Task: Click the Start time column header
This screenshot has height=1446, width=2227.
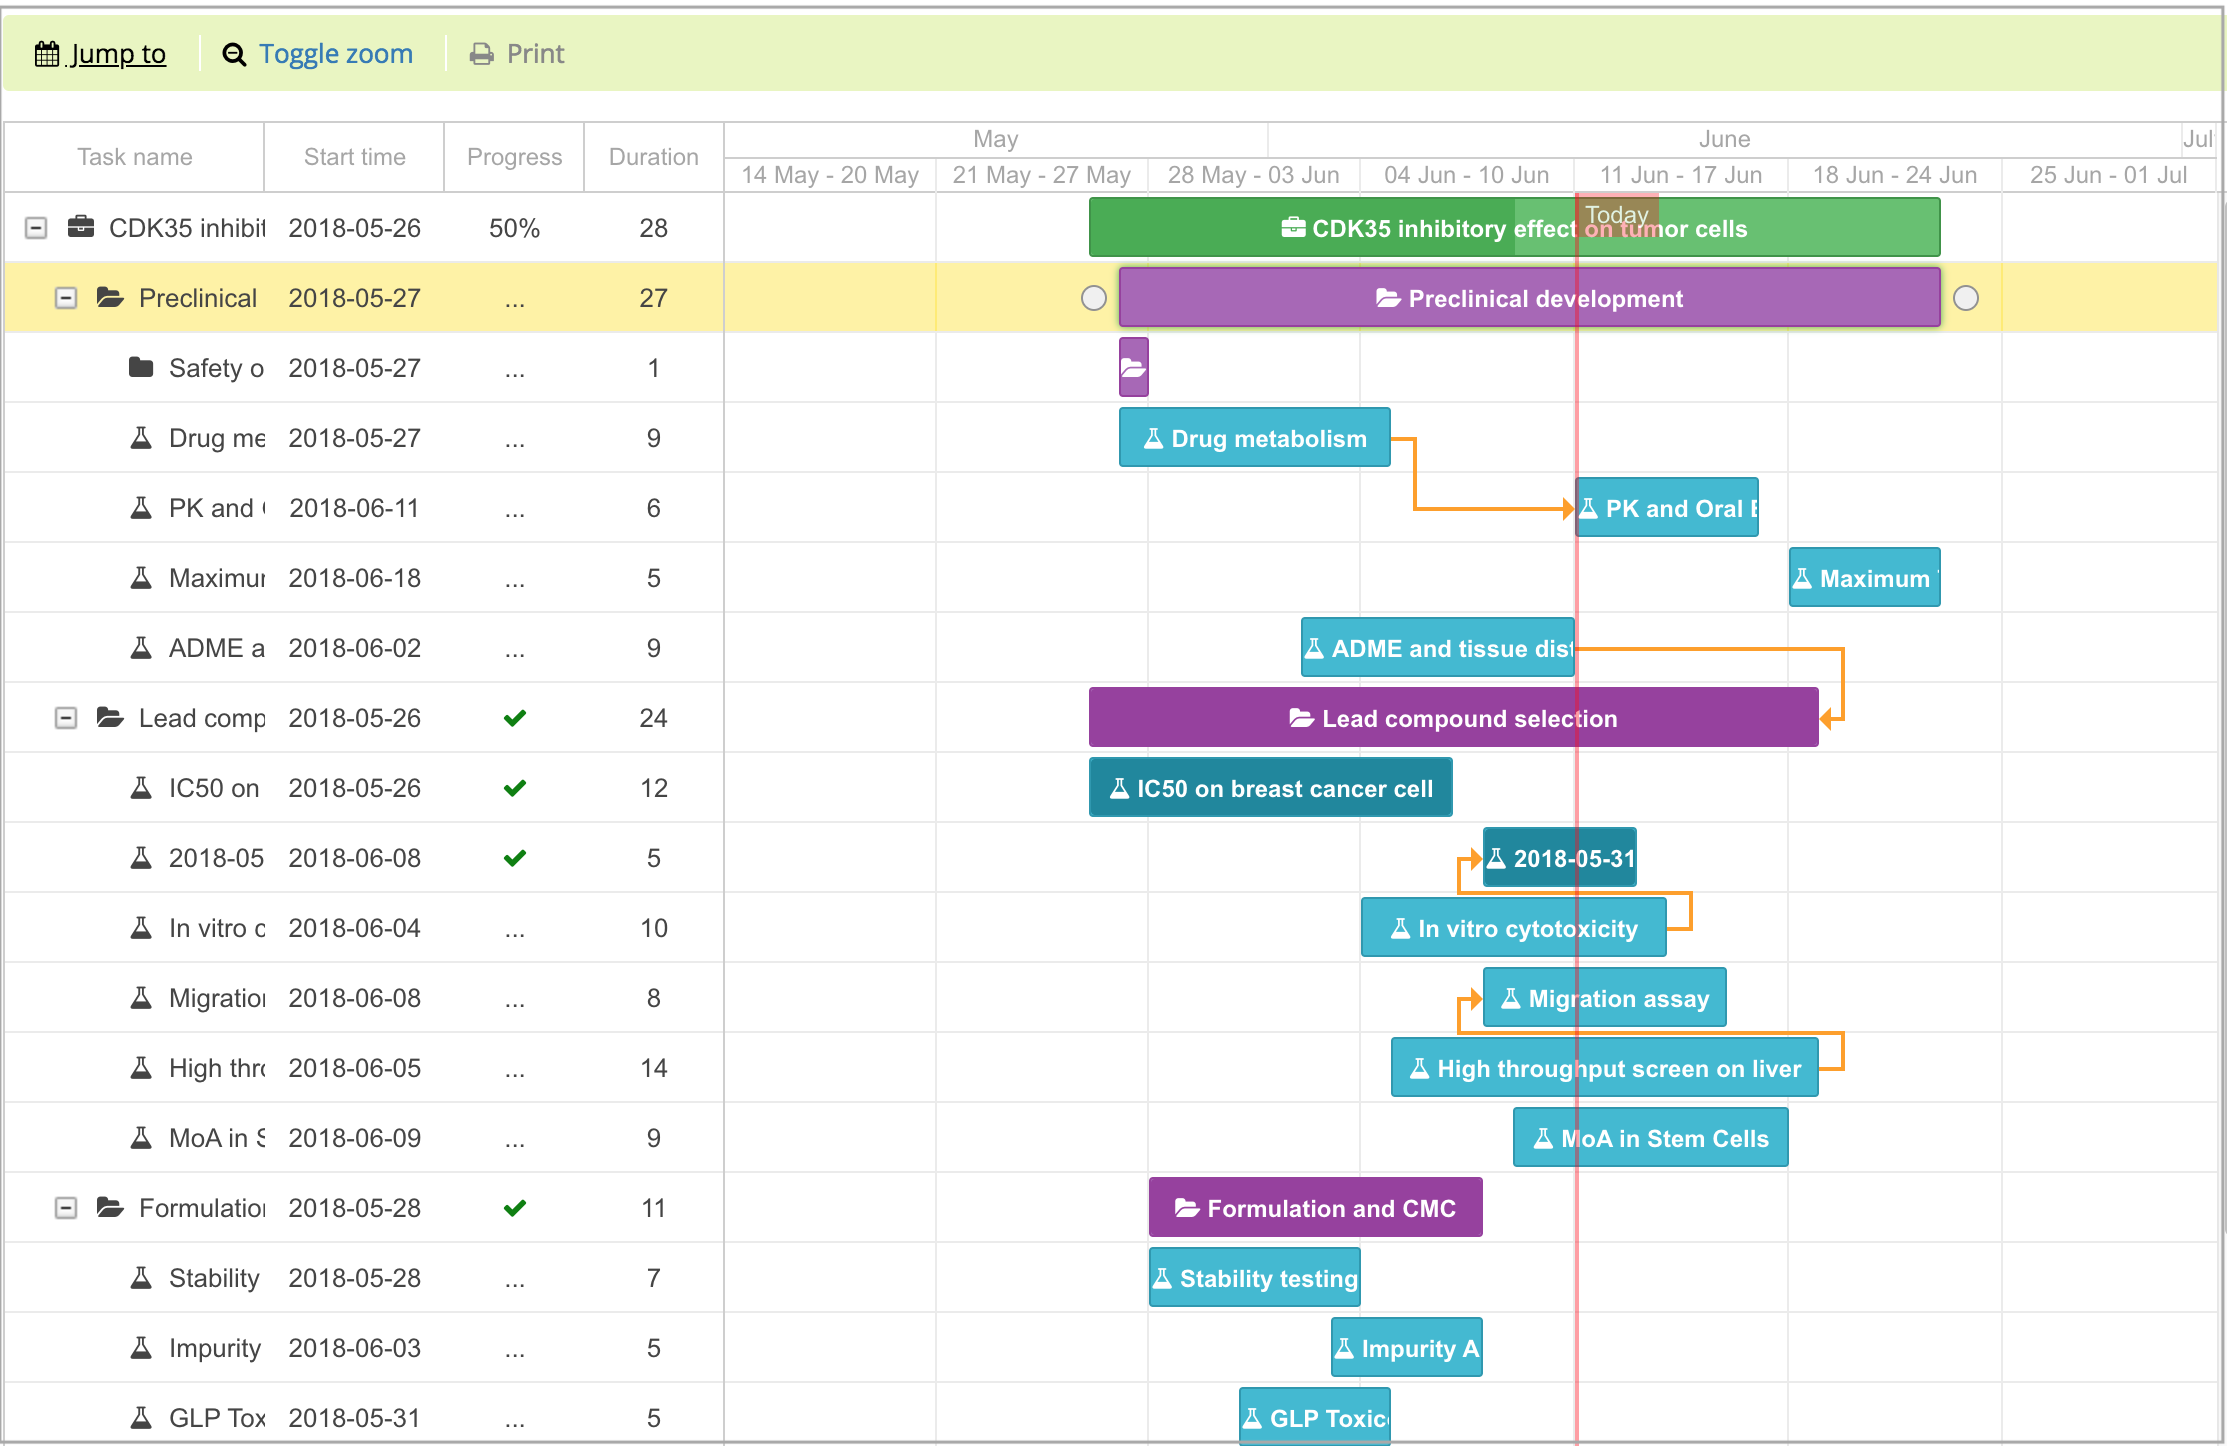Action: point(354,157)
